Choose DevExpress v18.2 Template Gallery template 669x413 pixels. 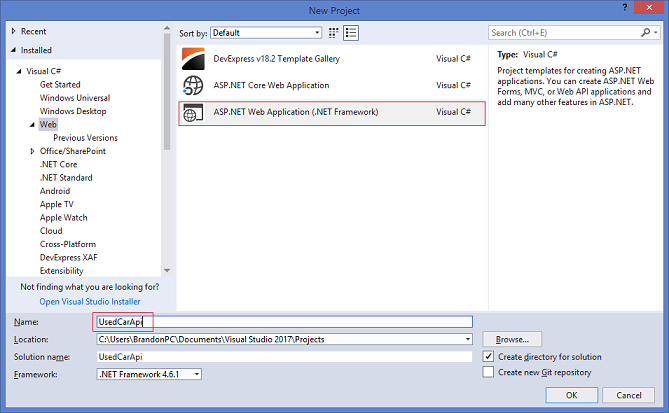click(x=332, y=58)
